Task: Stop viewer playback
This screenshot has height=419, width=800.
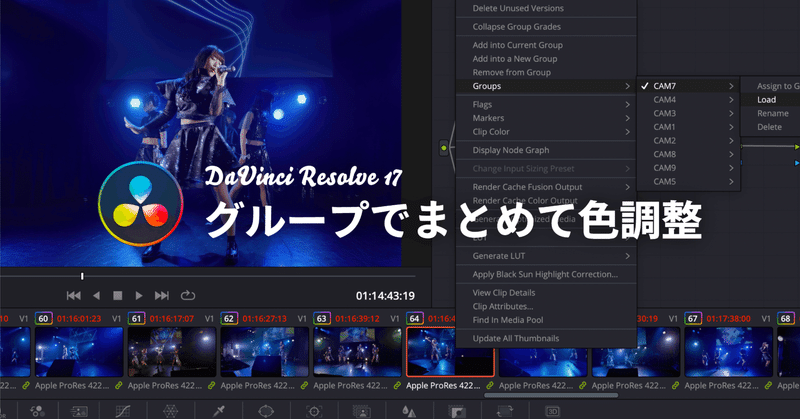Action: 117,295
